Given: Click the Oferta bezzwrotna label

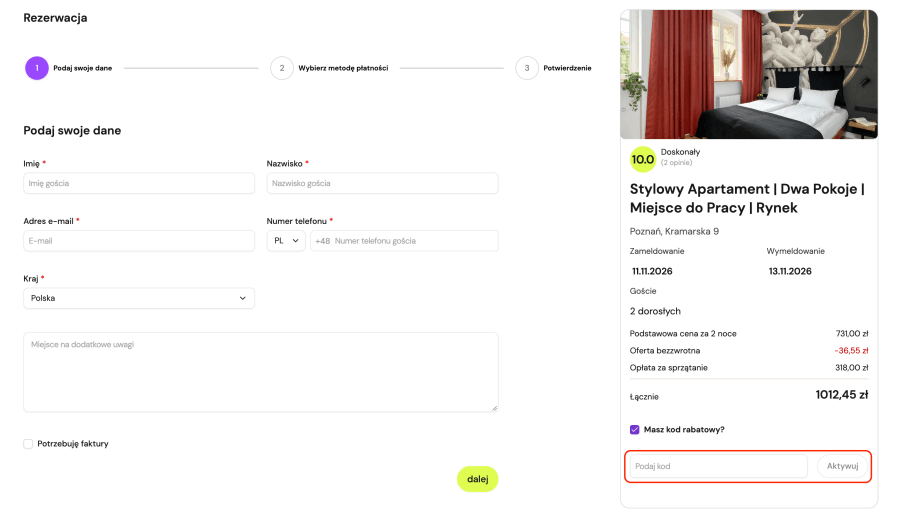Looking at the screenshot, I should 665,351.
